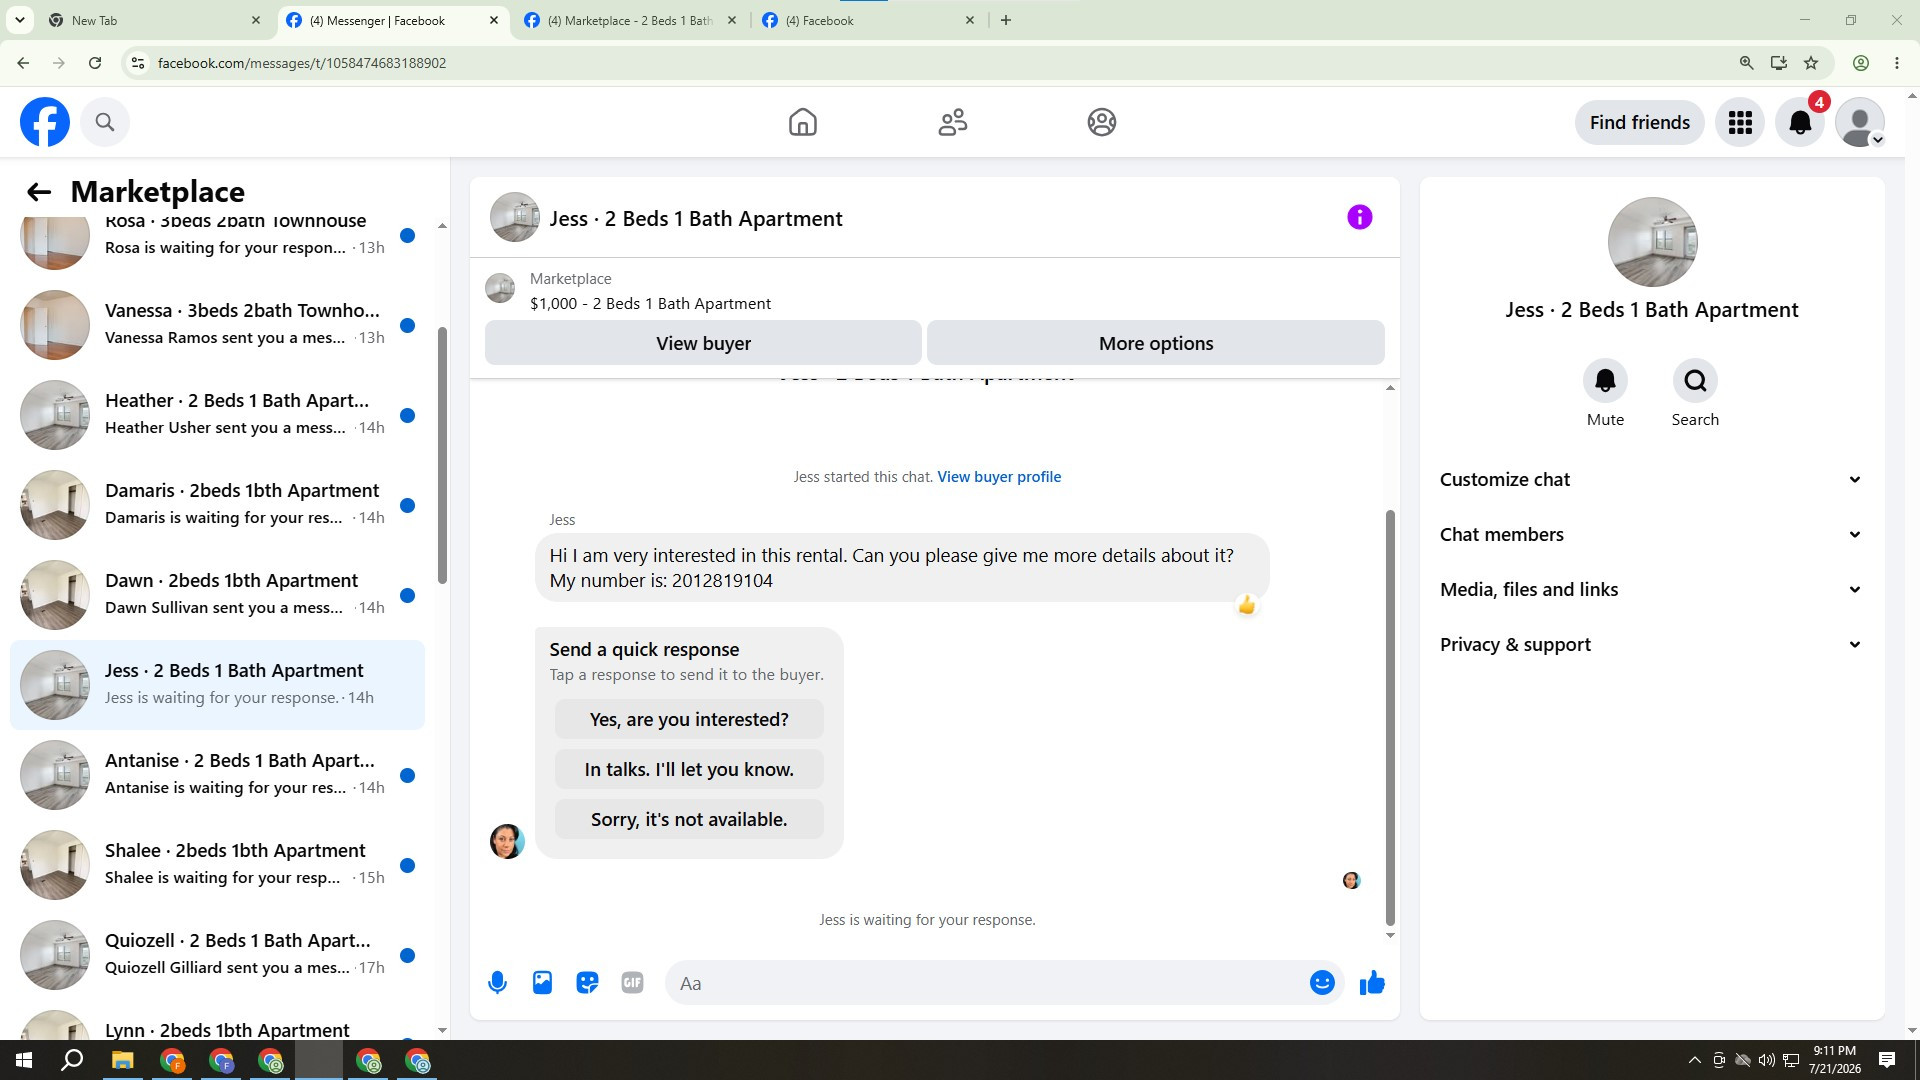
Task: Open the Friends icon in top navigation
Action: pos(952,122)
